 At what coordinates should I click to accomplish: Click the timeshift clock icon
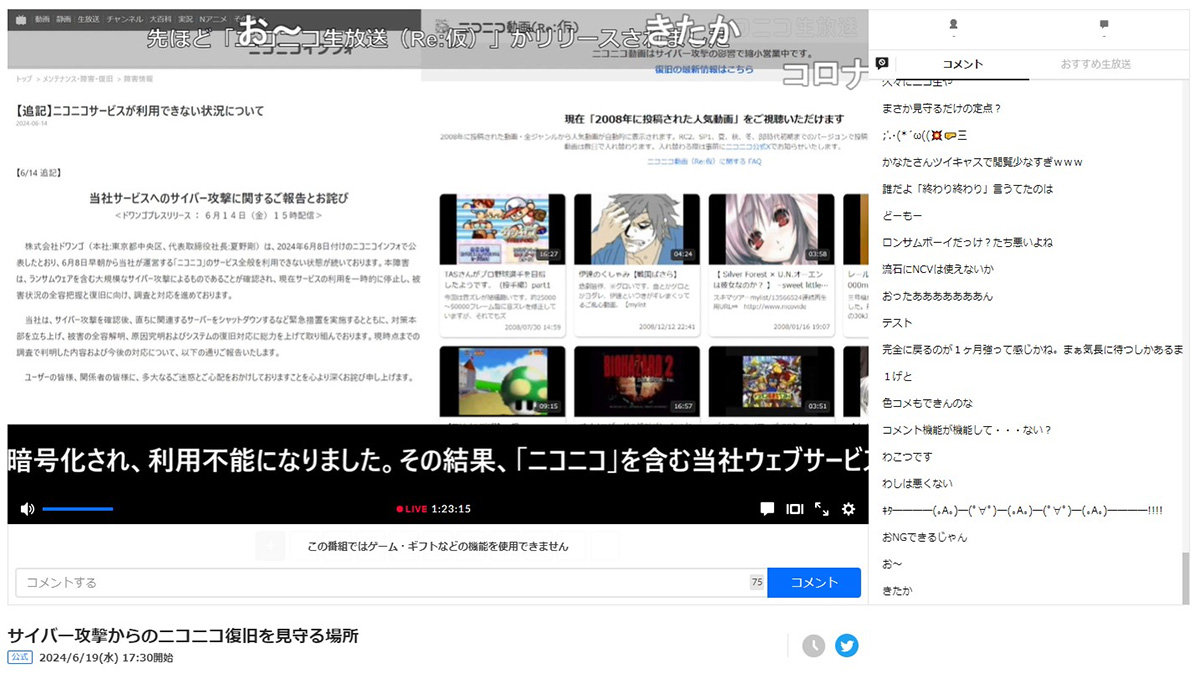tap(812, 646)
